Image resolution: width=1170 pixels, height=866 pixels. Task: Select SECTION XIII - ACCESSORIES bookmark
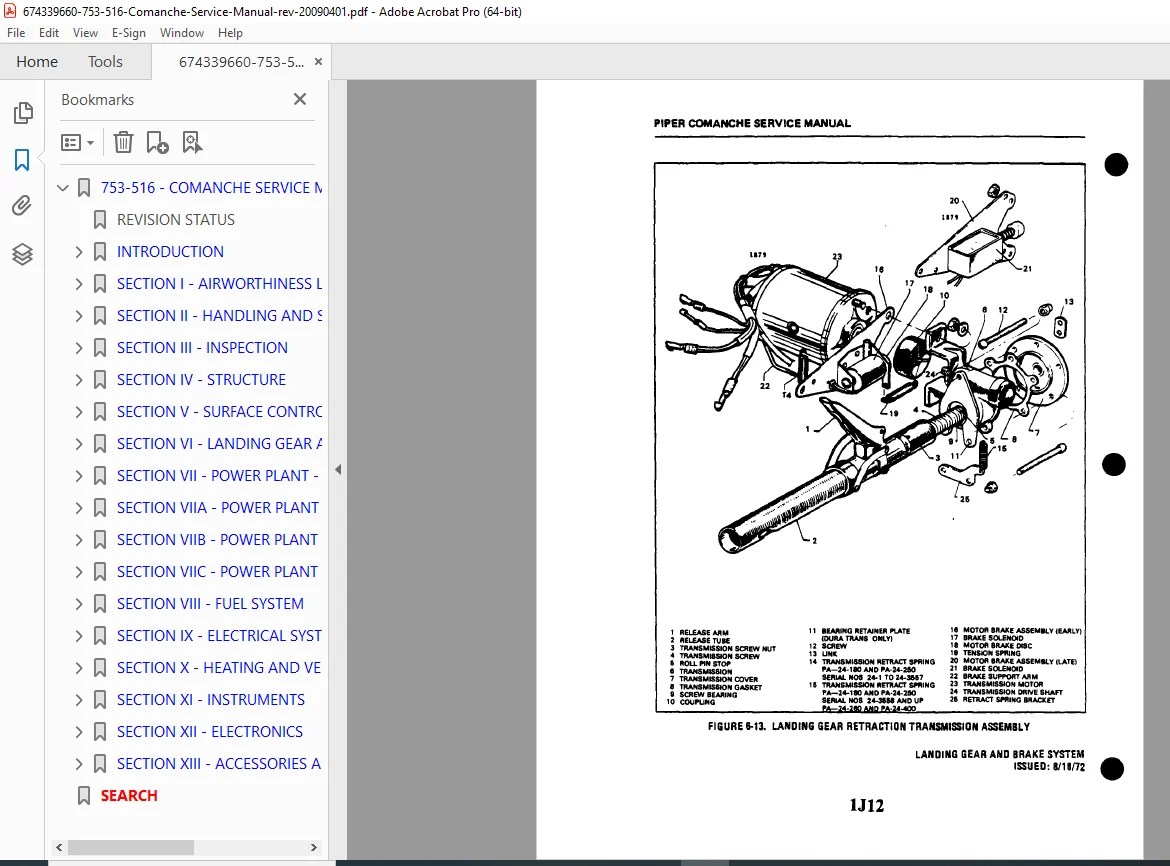coord(219,765)
